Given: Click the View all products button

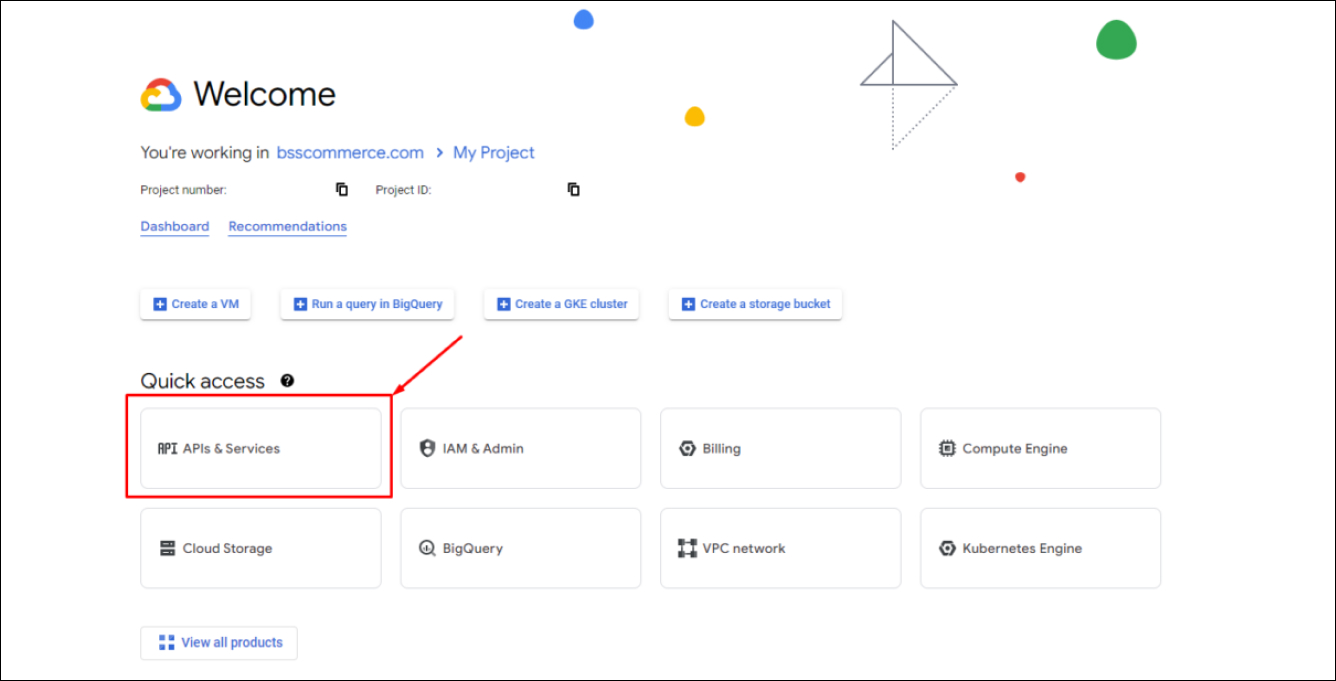Looking at the screenshot, I should click(219, 642).
